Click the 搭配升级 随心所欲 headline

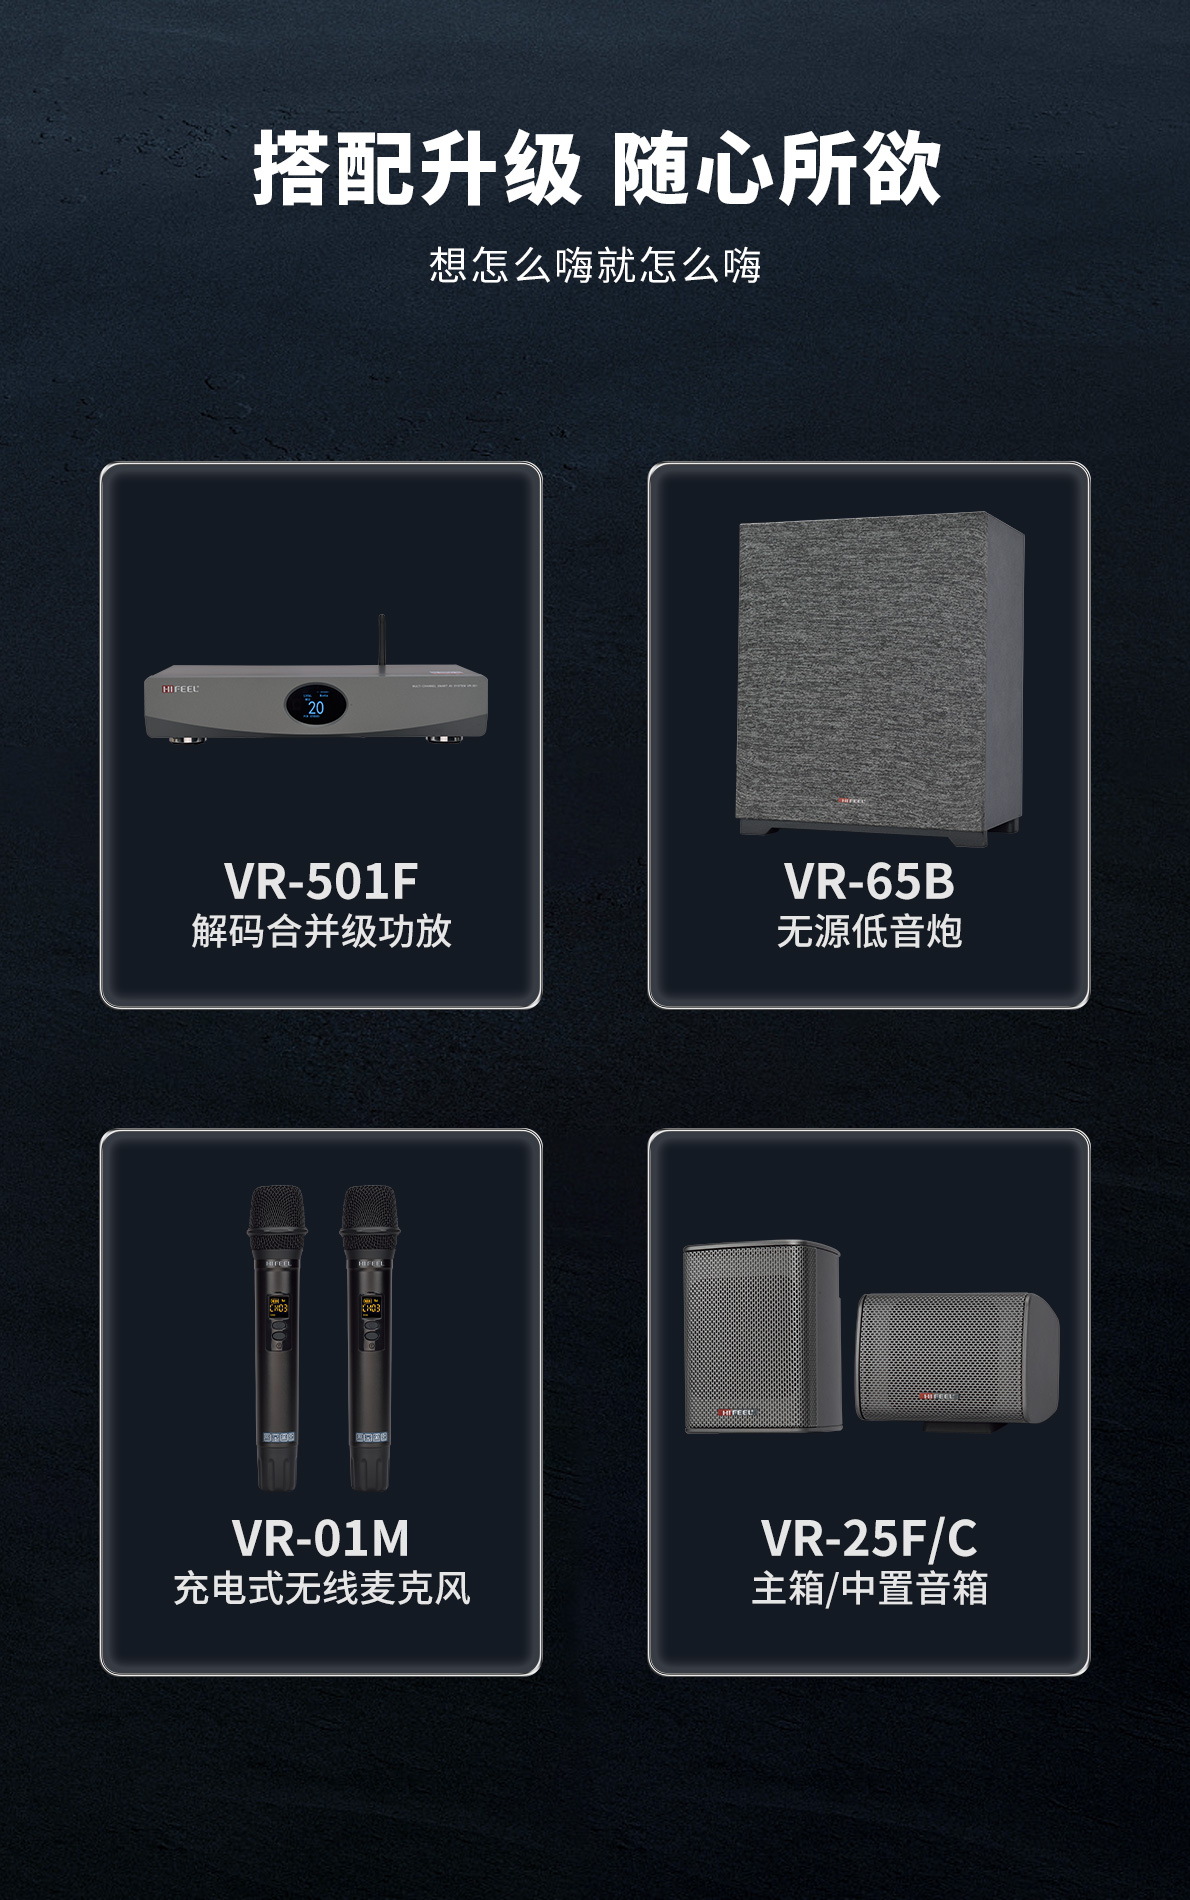point(596,168)
